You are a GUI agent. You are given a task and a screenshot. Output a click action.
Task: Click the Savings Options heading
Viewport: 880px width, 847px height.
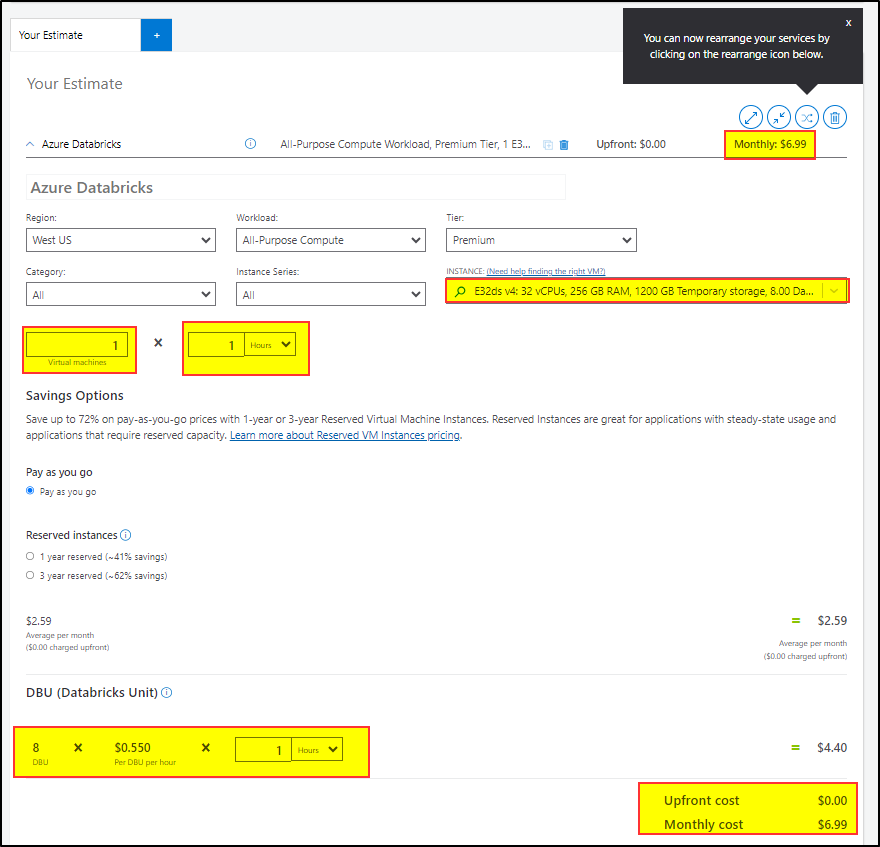(x=75, y=396)
